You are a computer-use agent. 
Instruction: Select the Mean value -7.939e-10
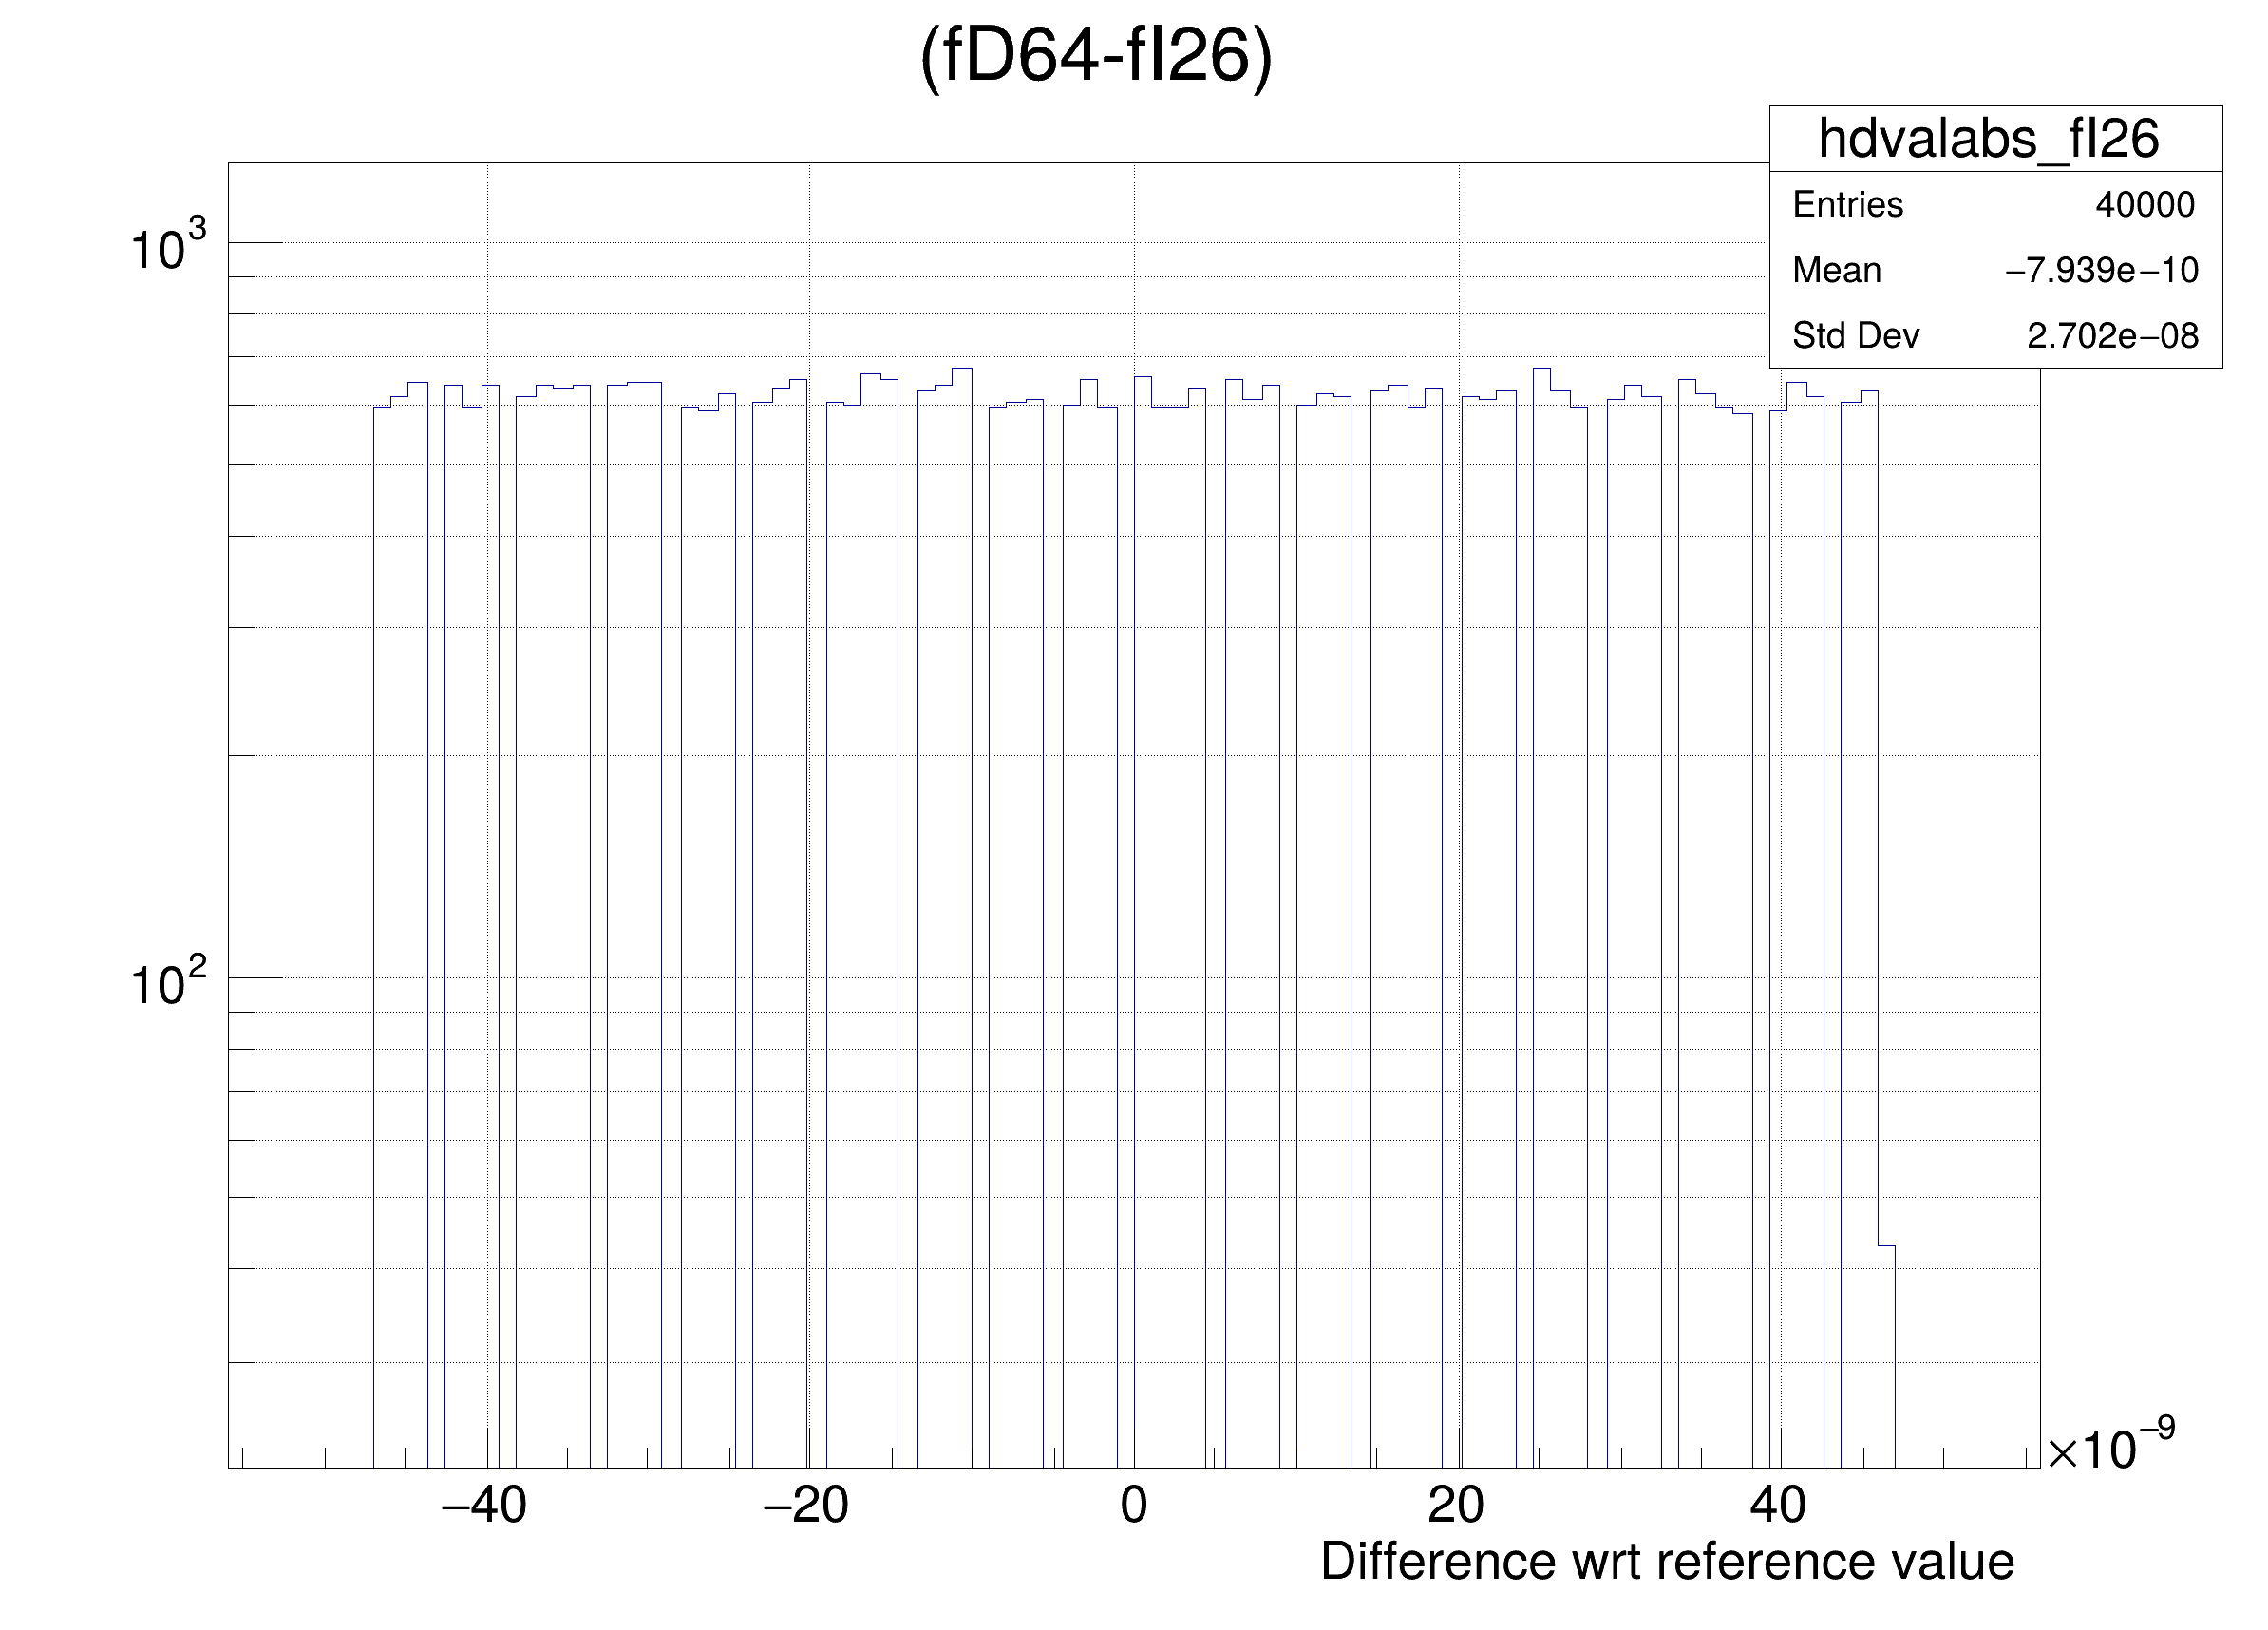pyautogui.click(x=2102, y=270)
